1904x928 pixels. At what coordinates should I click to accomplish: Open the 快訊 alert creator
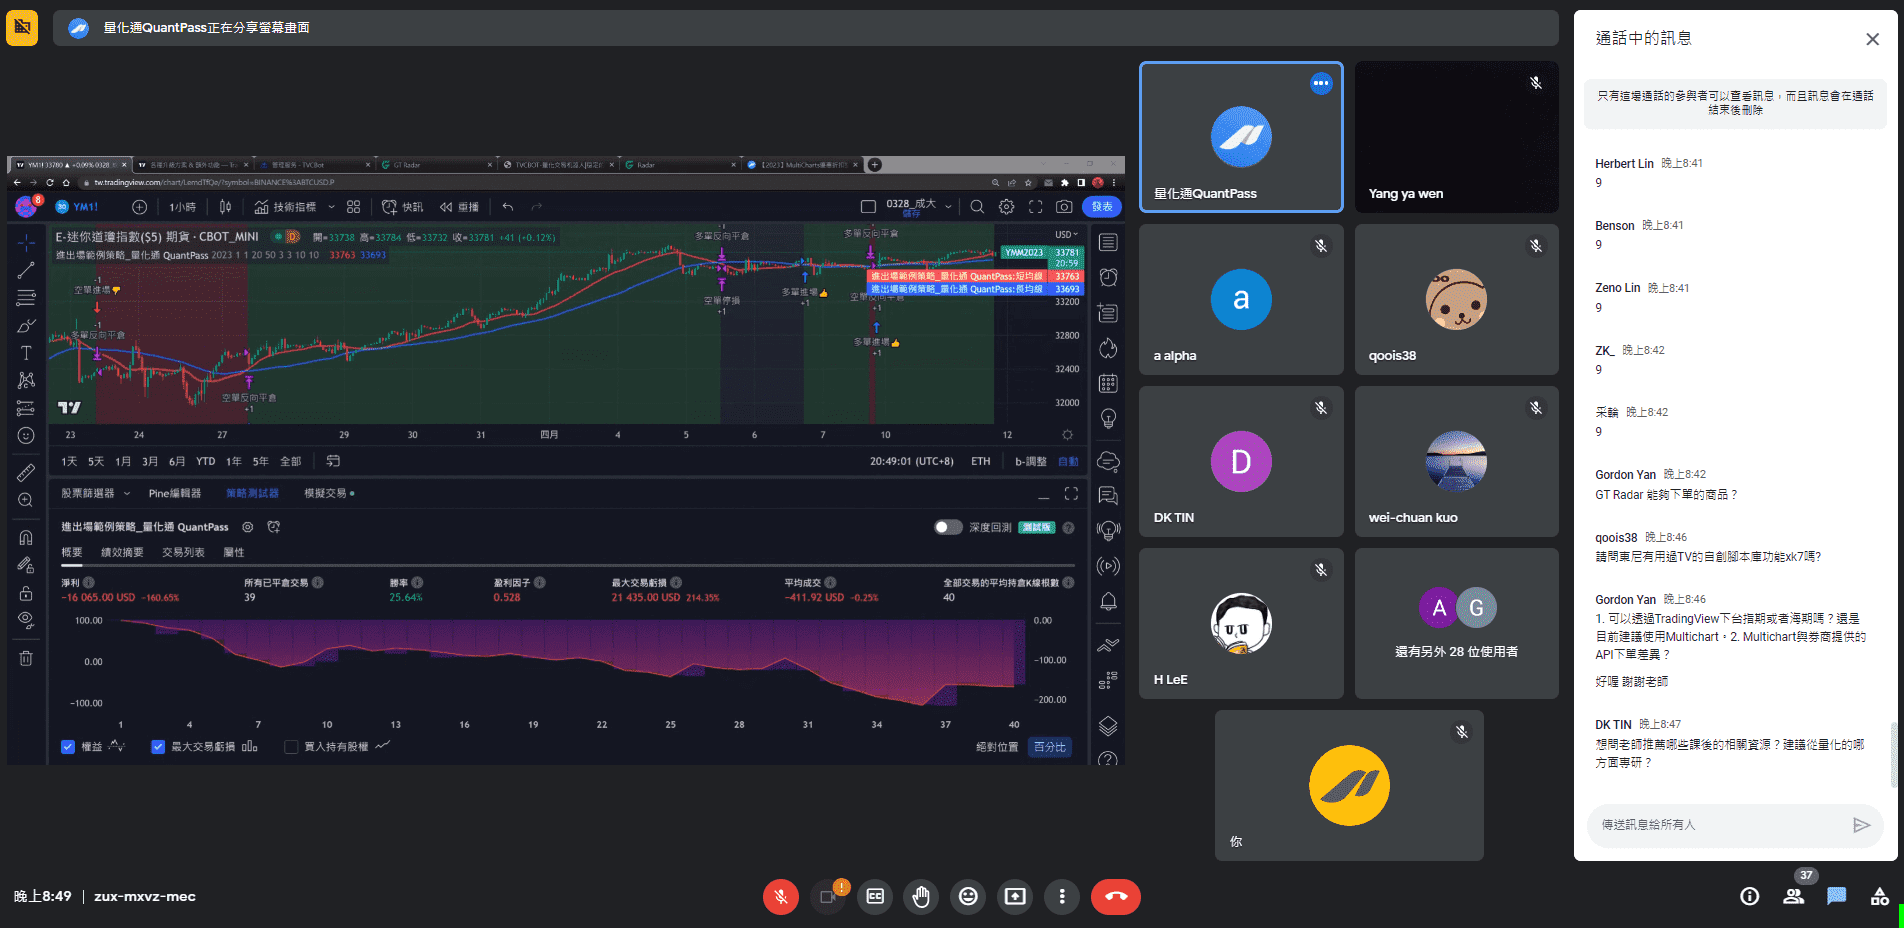402,207
